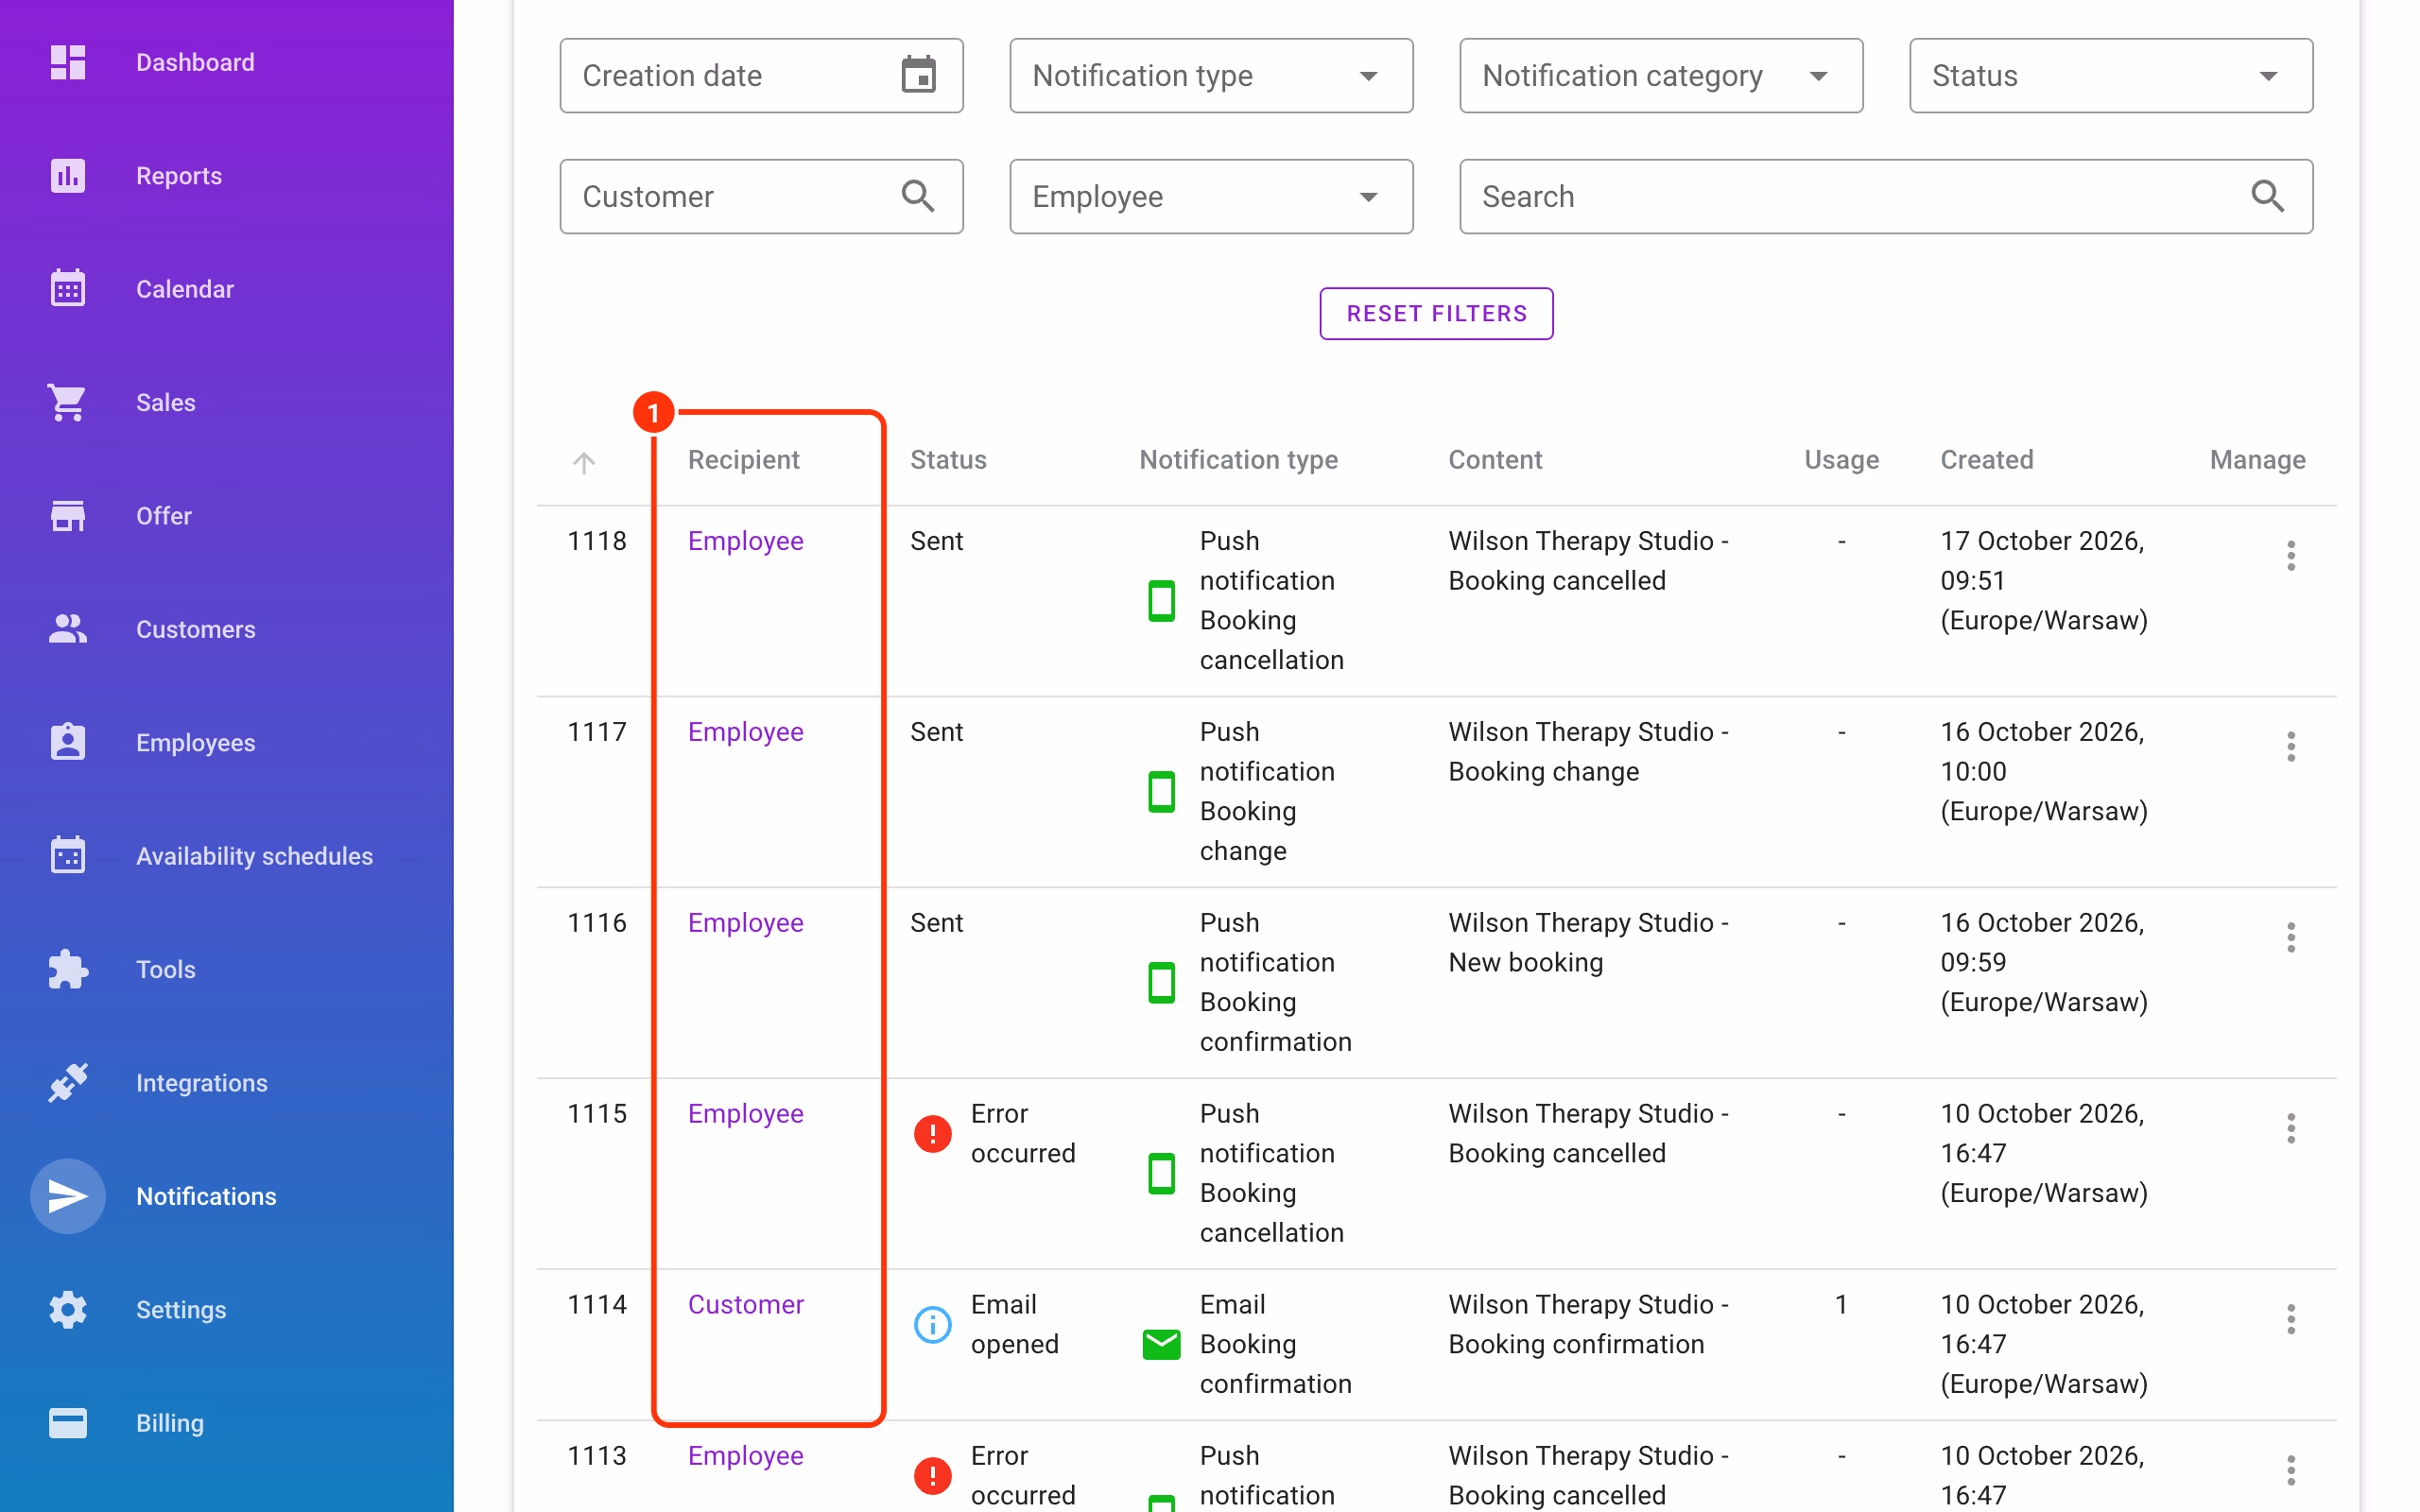This screenshot has width=2420, height=1512.
Task: Click the Billing credit card icon
Action: coord(67,1422)
